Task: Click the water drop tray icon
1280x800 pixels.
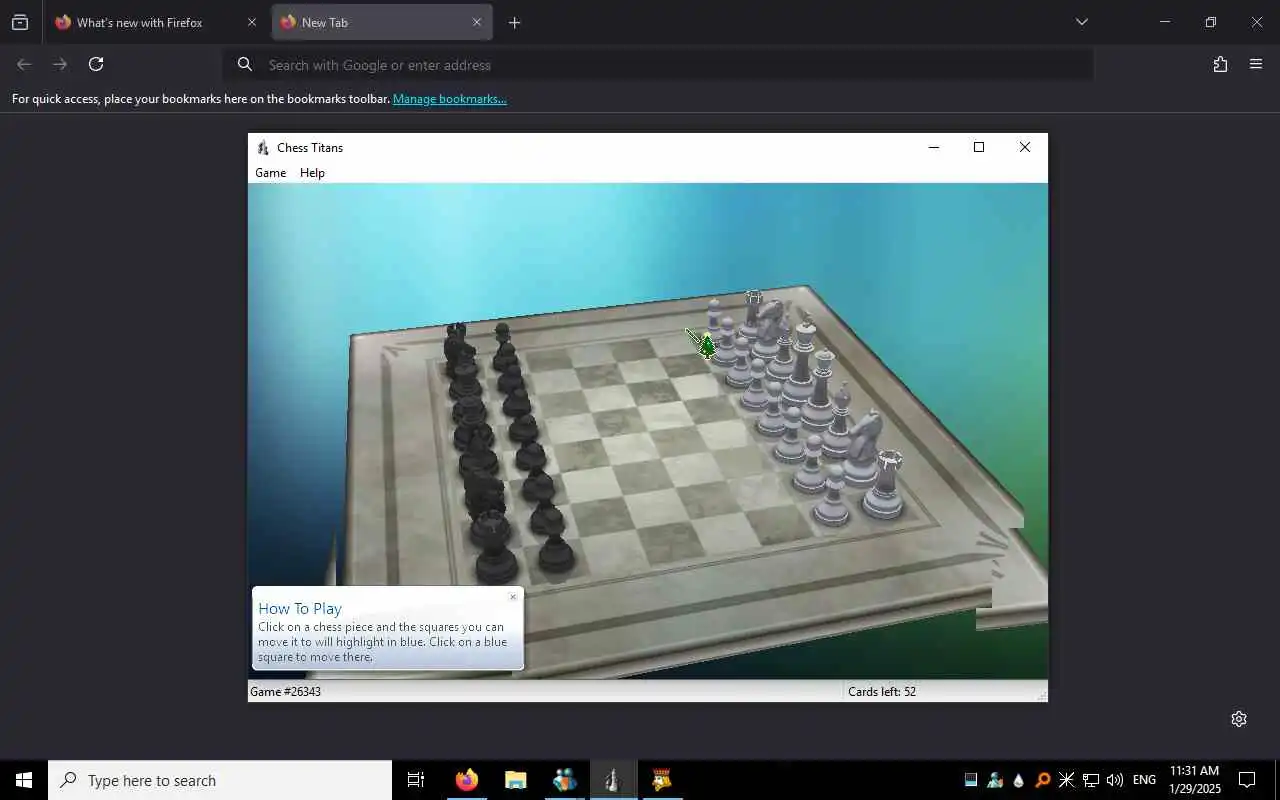Action: (x=1018, y=780)
